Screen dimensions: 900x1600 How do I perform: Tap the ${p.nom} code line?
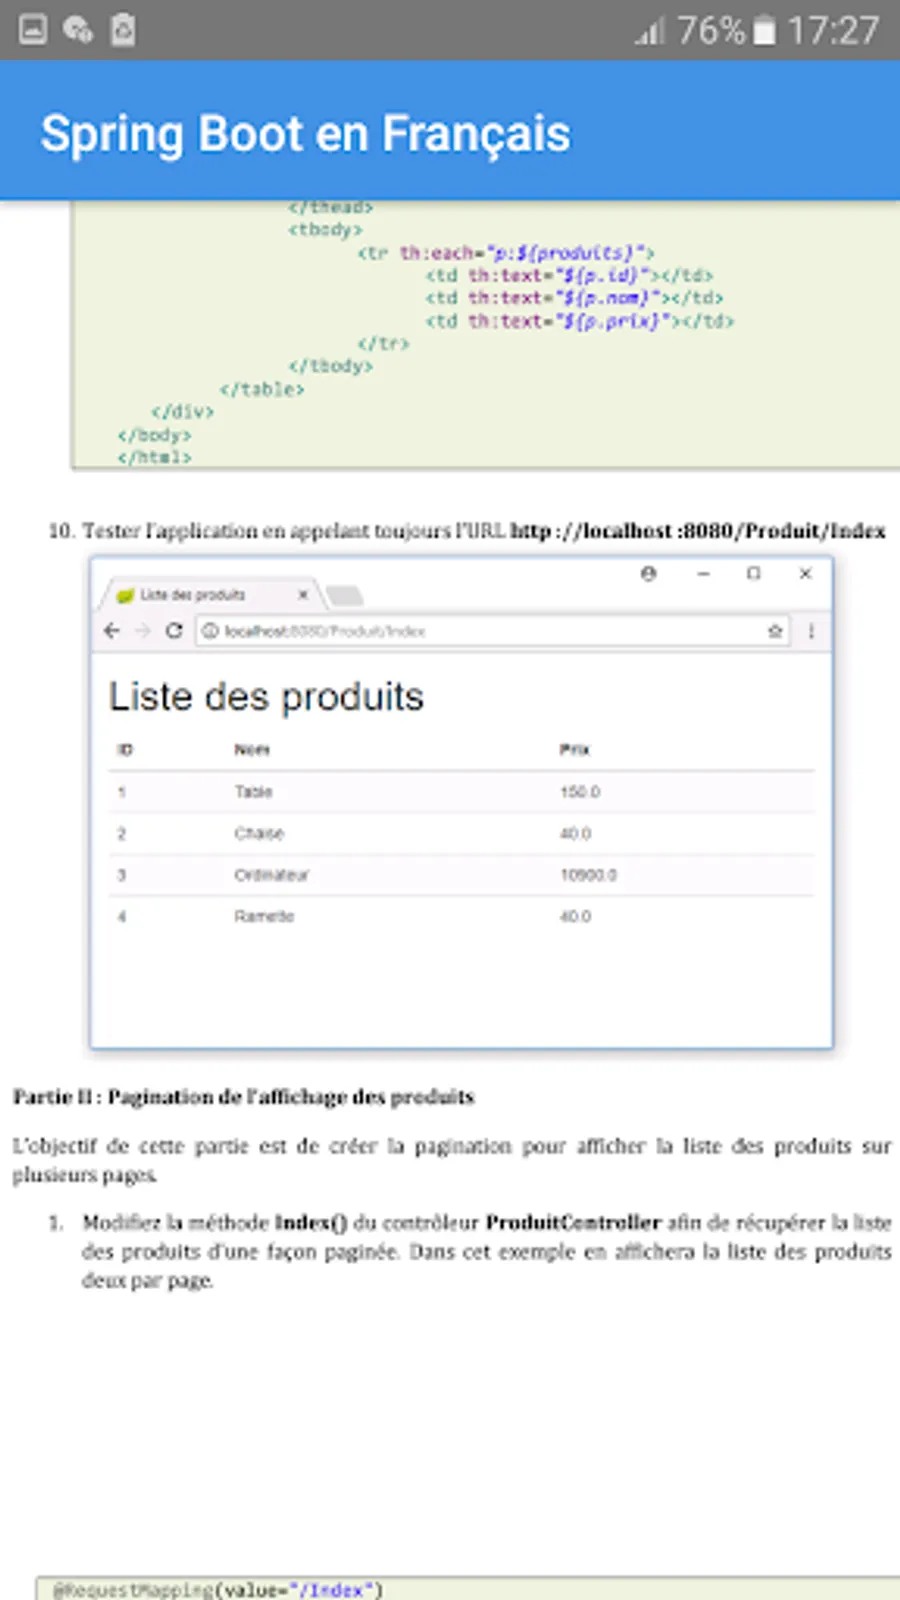click(574, 299)
